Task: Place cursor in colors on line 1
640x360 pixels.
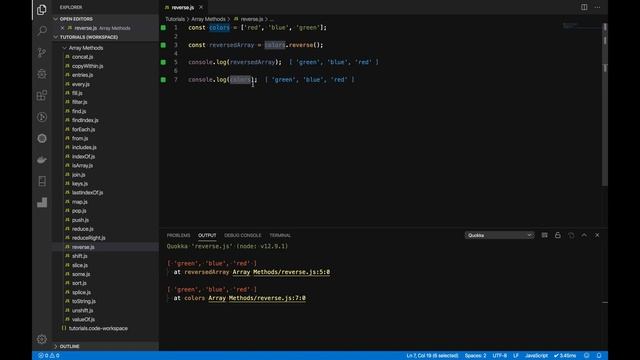Action: pyautogui.click(x=220, y=28)
